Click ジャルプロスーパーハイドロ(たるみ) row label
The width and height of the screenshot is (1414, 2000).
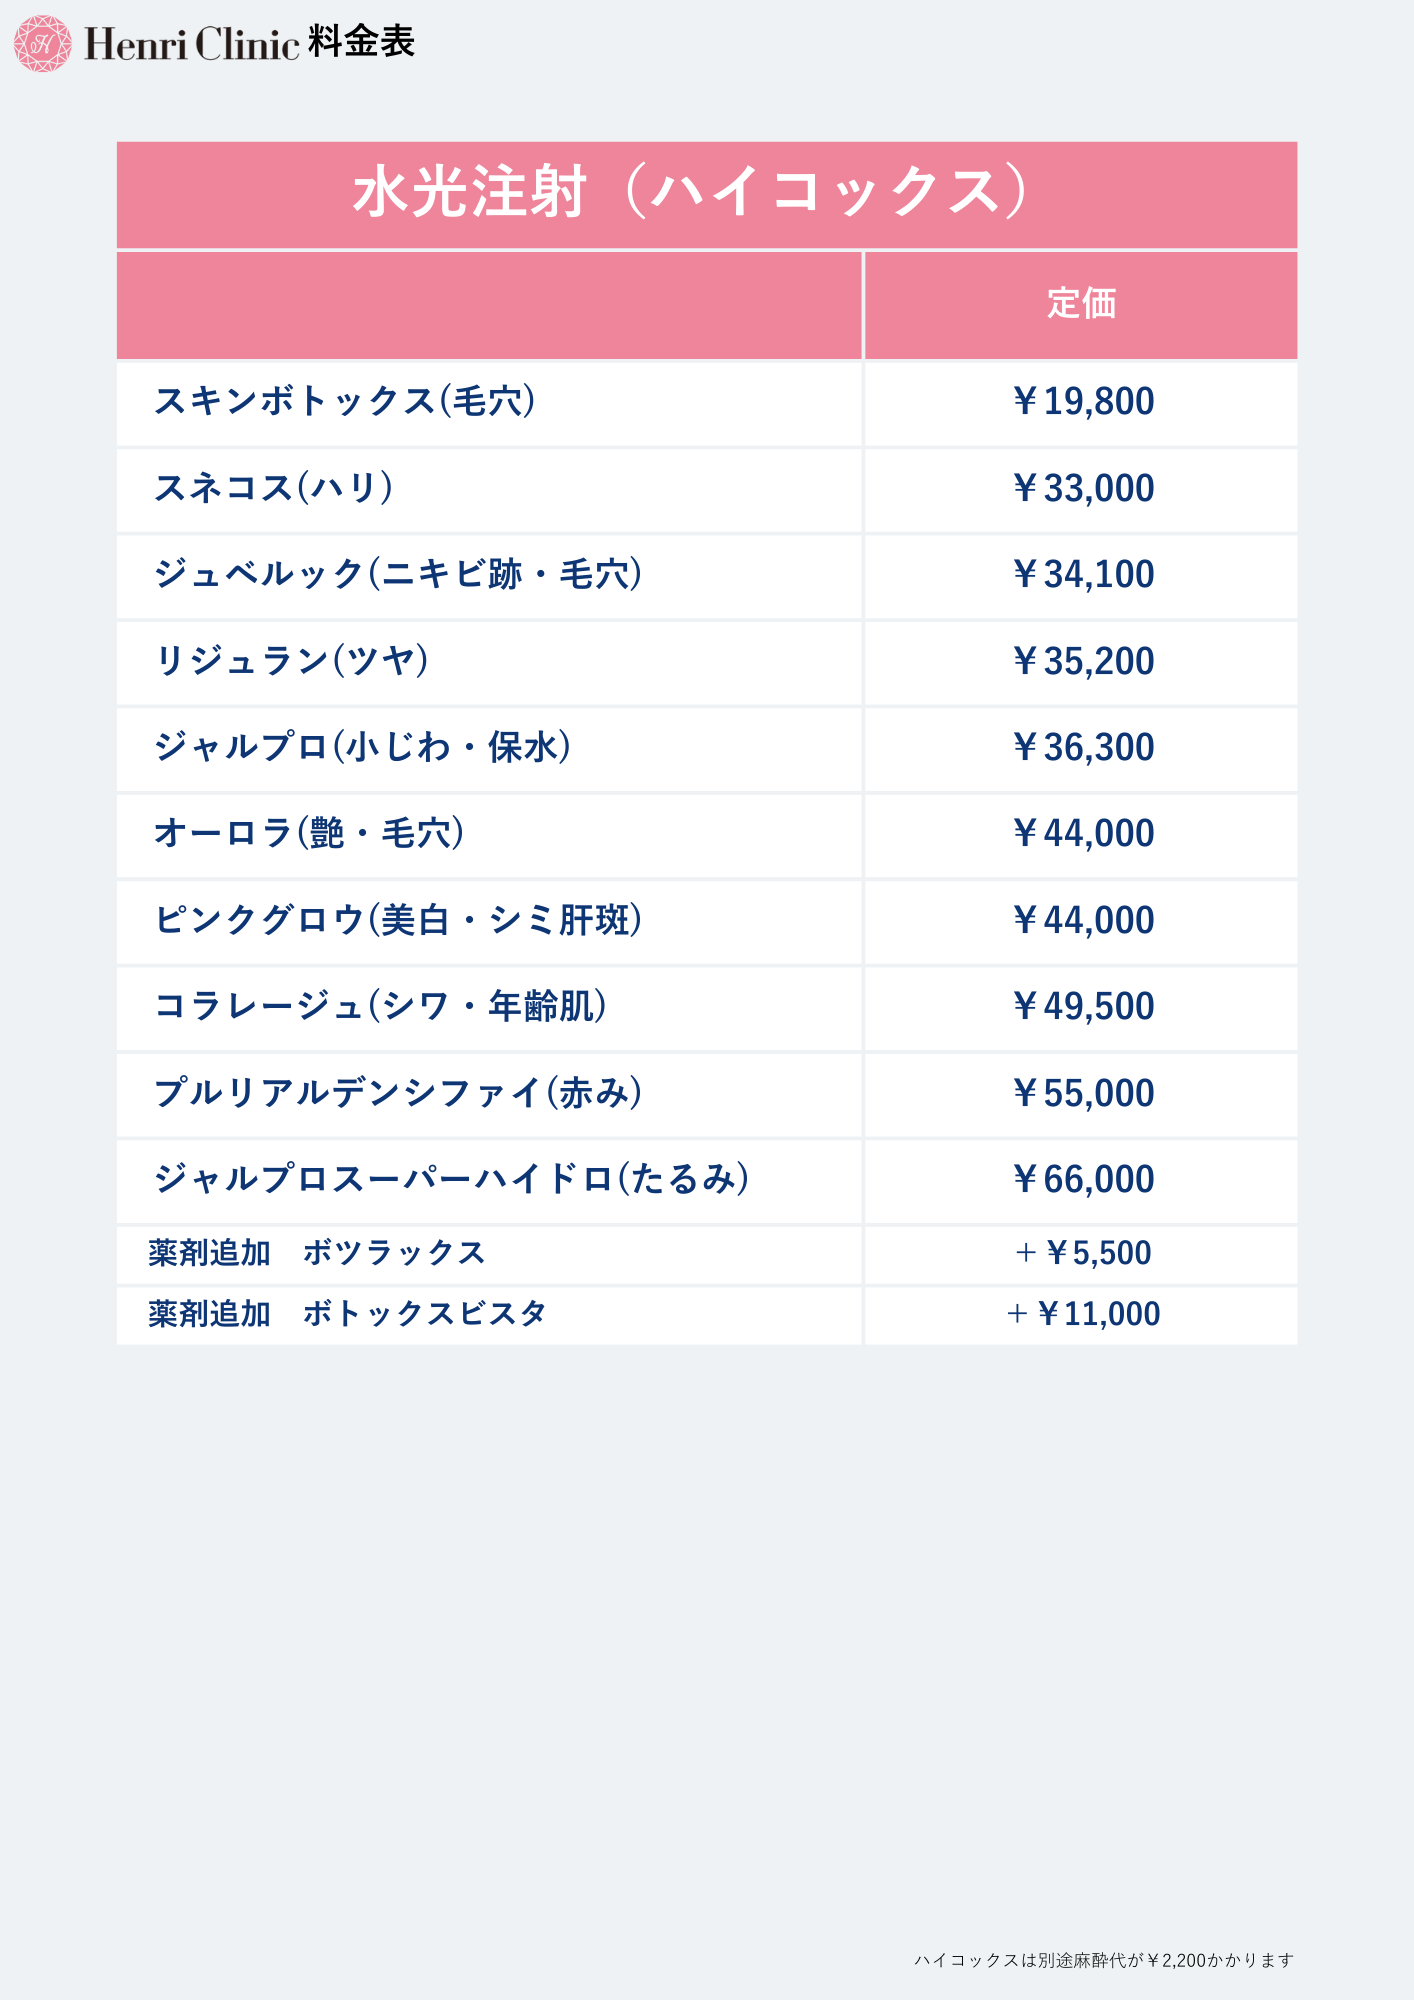pos(451,1179)
